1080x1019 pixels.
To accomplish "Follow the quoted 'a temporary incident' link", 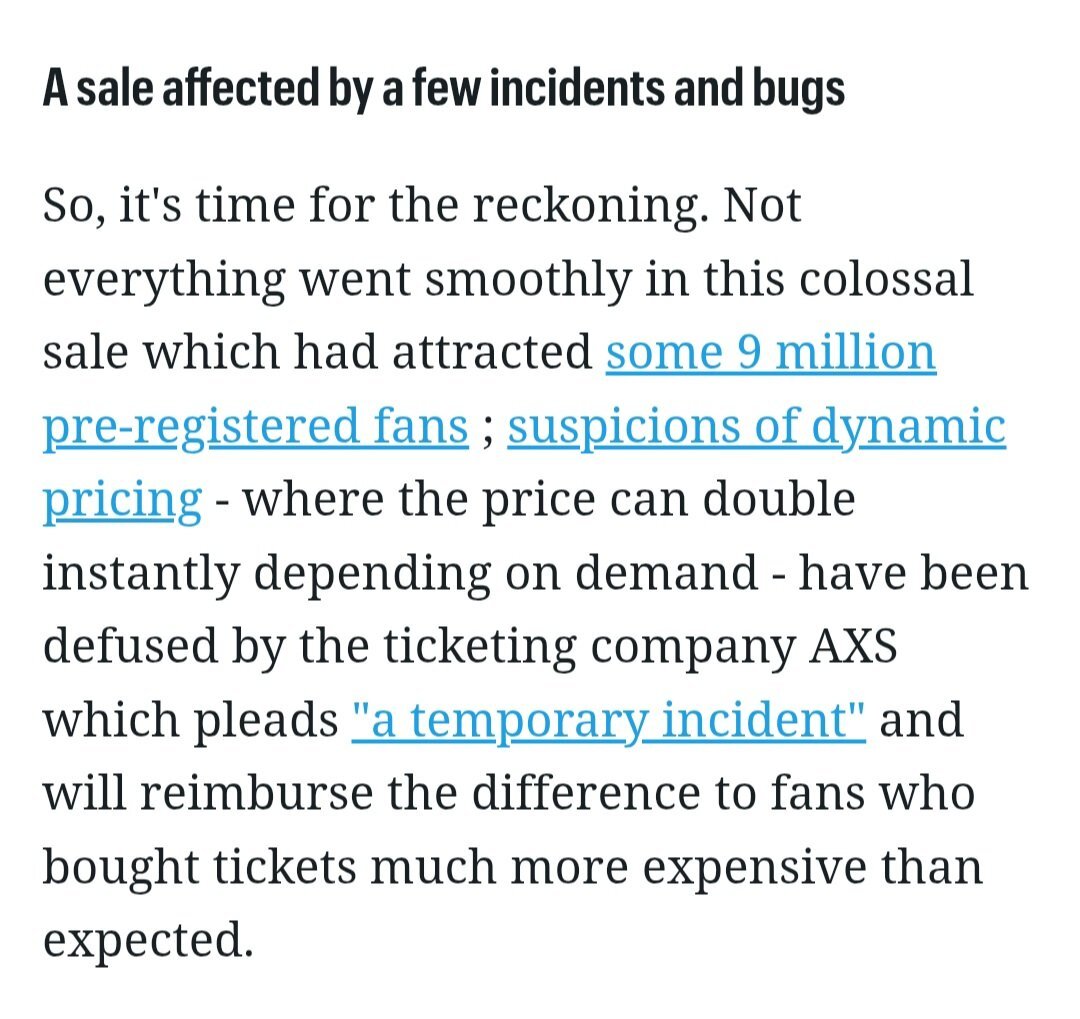I will pos(608,720).
